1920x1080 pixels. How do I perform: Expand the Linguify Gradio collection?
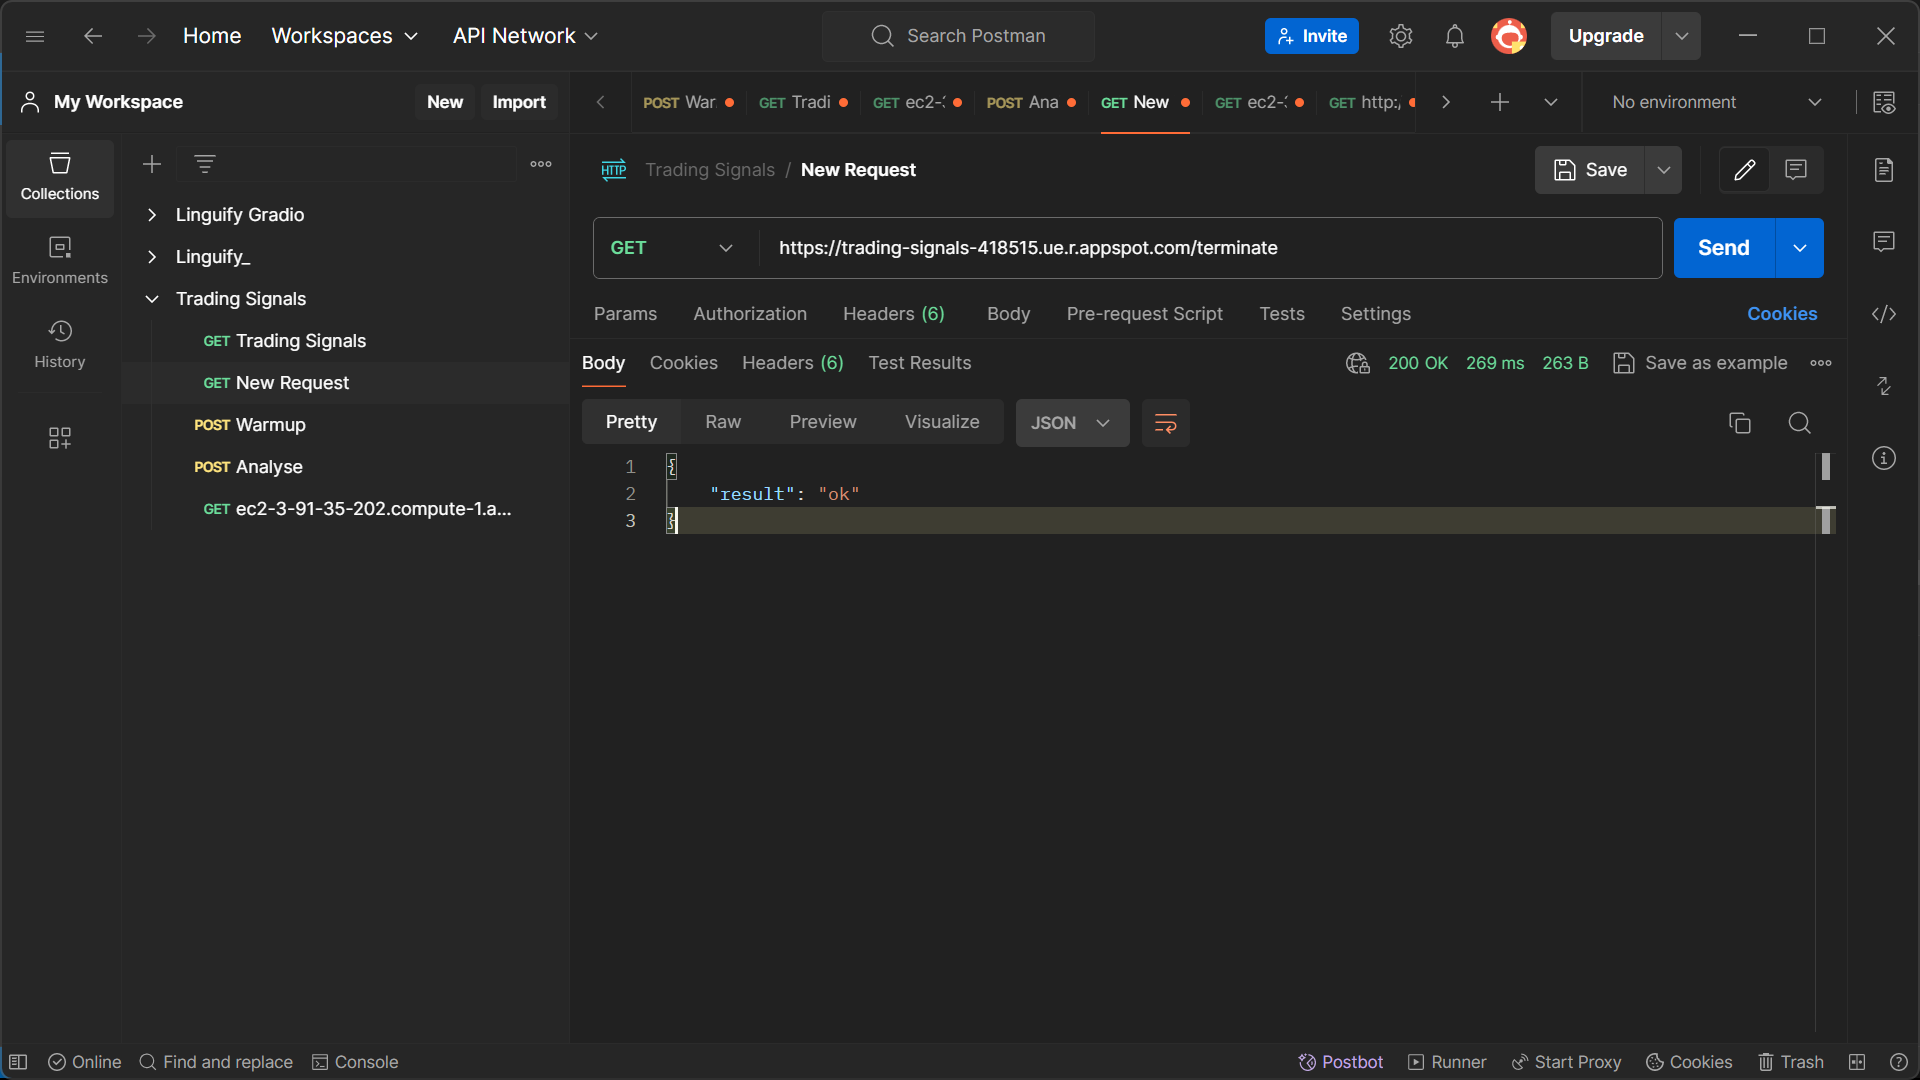pyautogui.click(x=152, y=215)
